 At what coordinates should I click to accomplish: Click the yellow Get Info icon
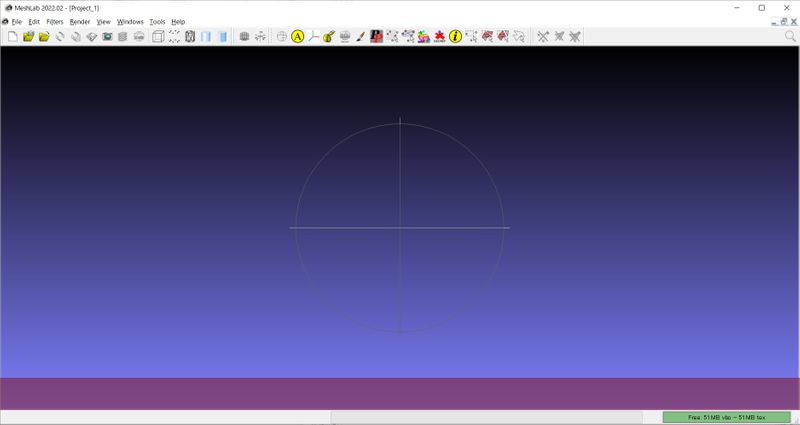point(455,36)
